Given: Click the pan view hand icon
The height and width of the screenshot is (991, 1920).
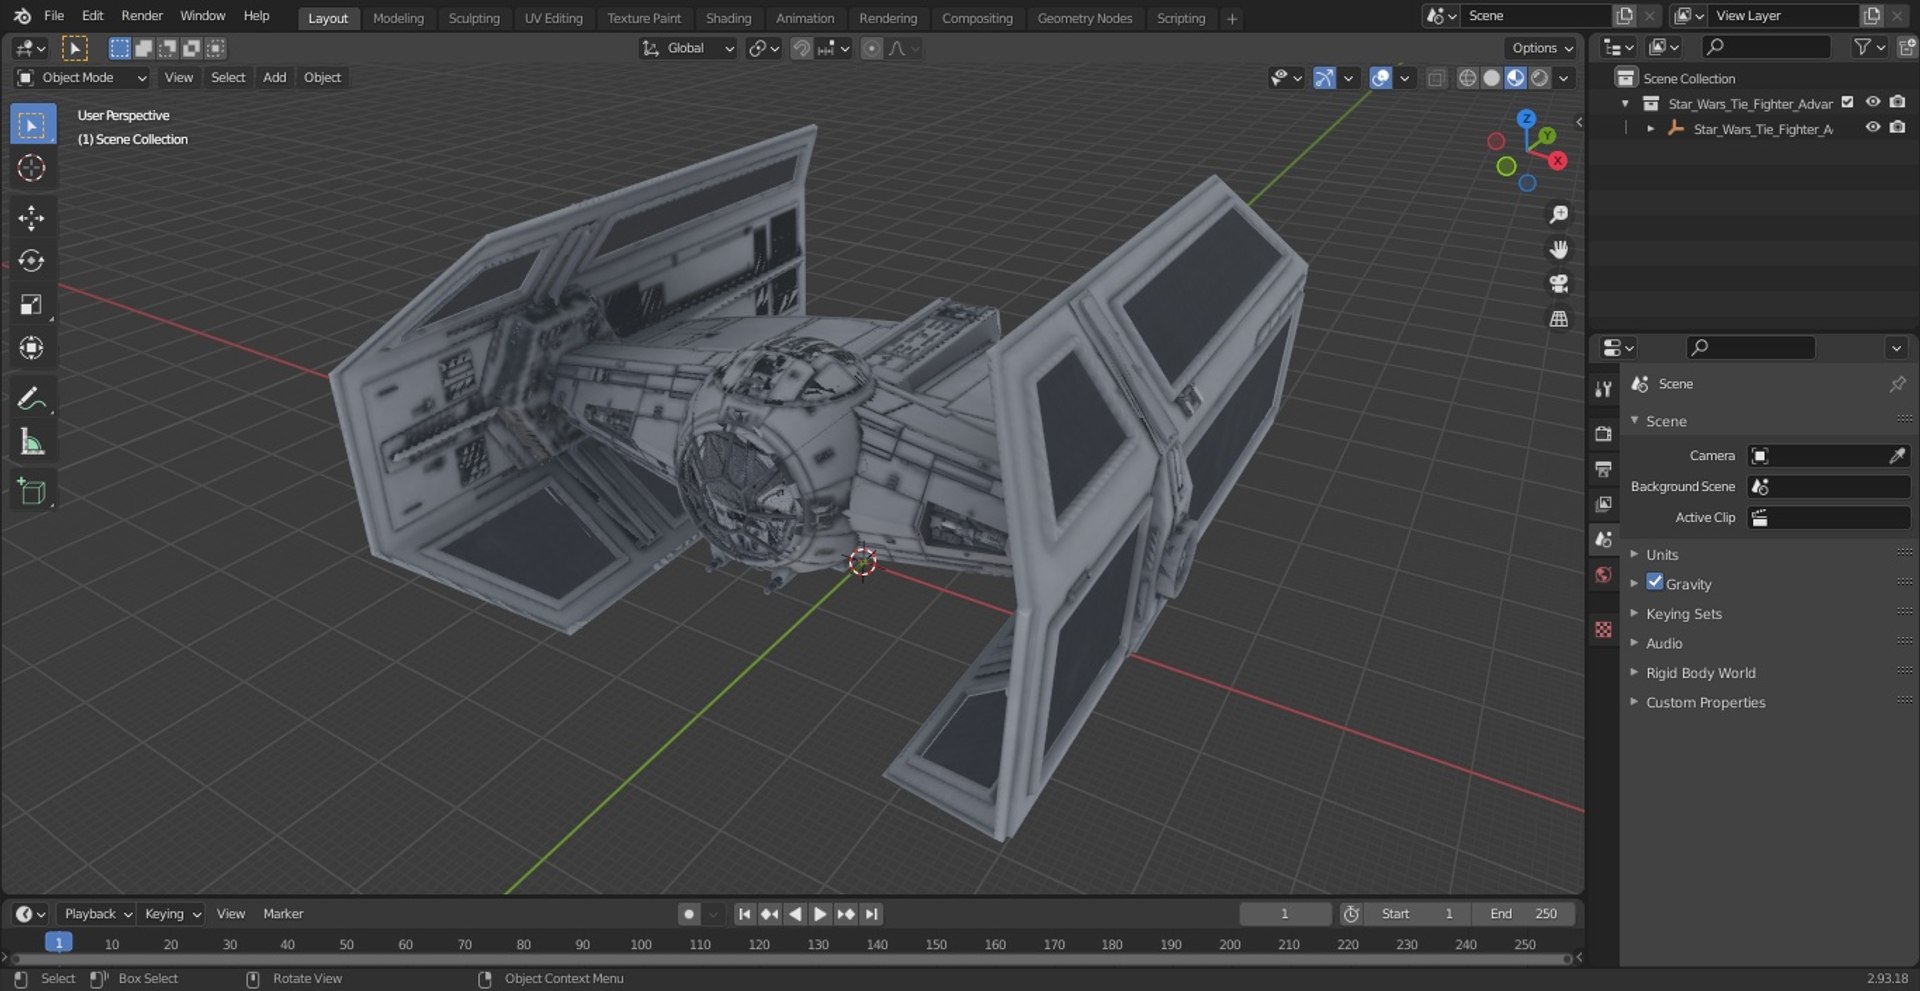Looking at the screenshot, I should click(1558, 249).
